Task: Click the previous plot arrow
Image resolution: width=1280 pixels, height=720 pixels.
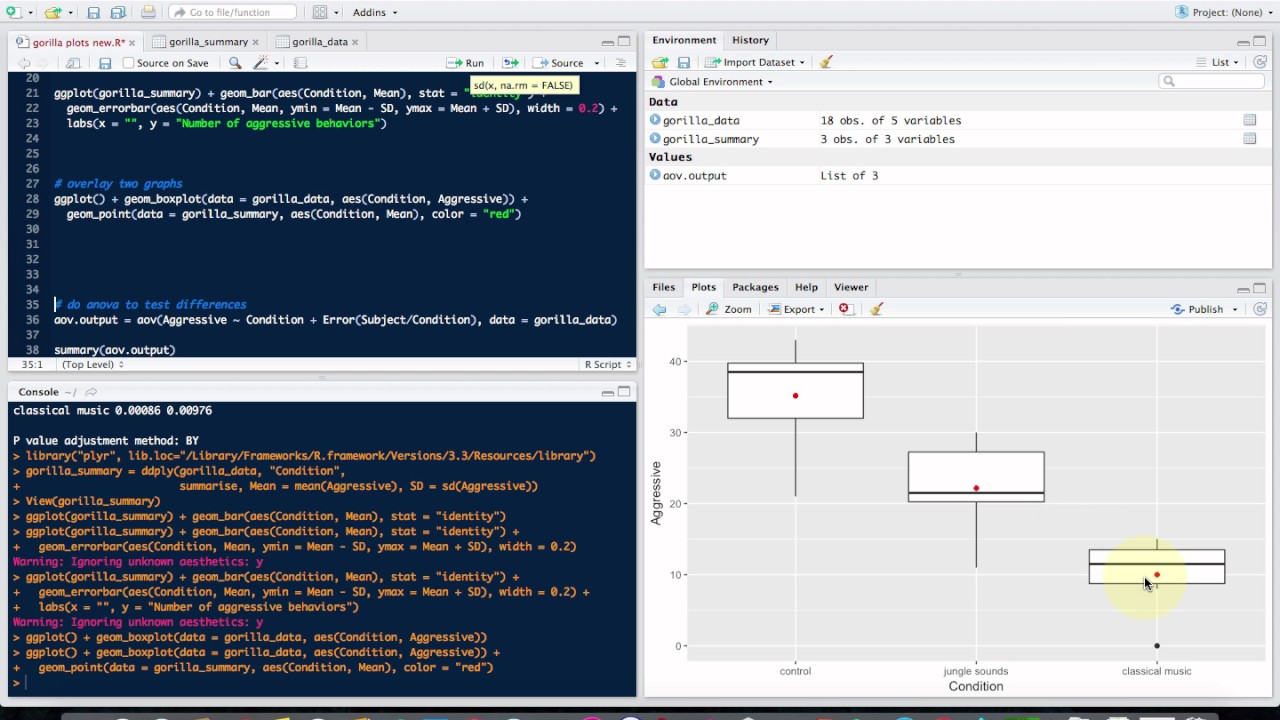Action: coord(659,309)
